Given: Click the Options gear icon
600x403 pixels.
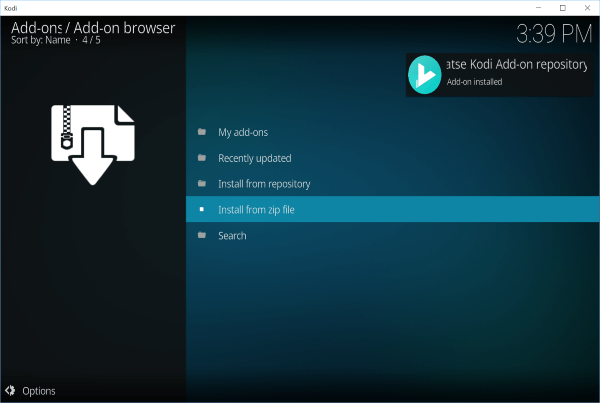Looking at the screenshot, I should coord(10,391).
